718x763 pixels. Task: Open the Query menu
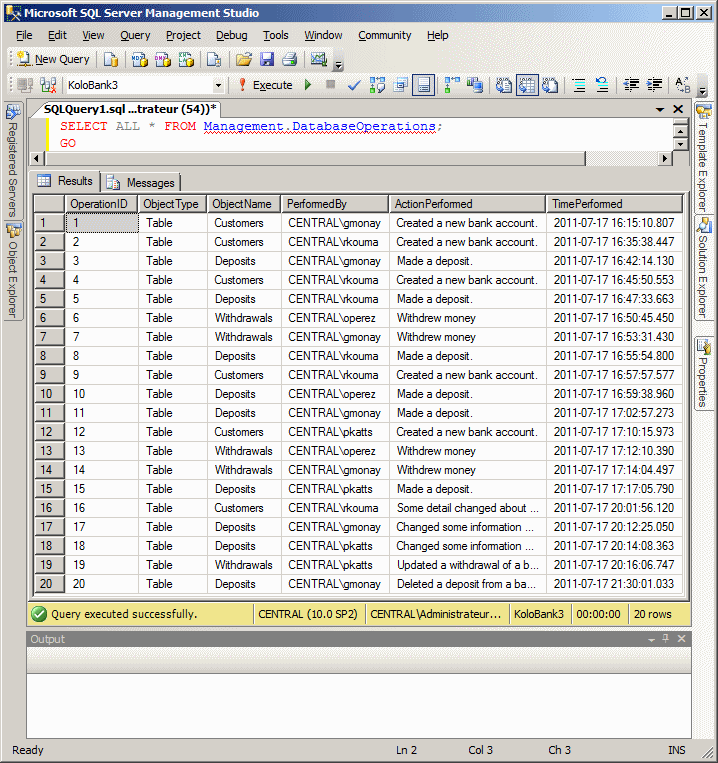(x=135, y=36)
